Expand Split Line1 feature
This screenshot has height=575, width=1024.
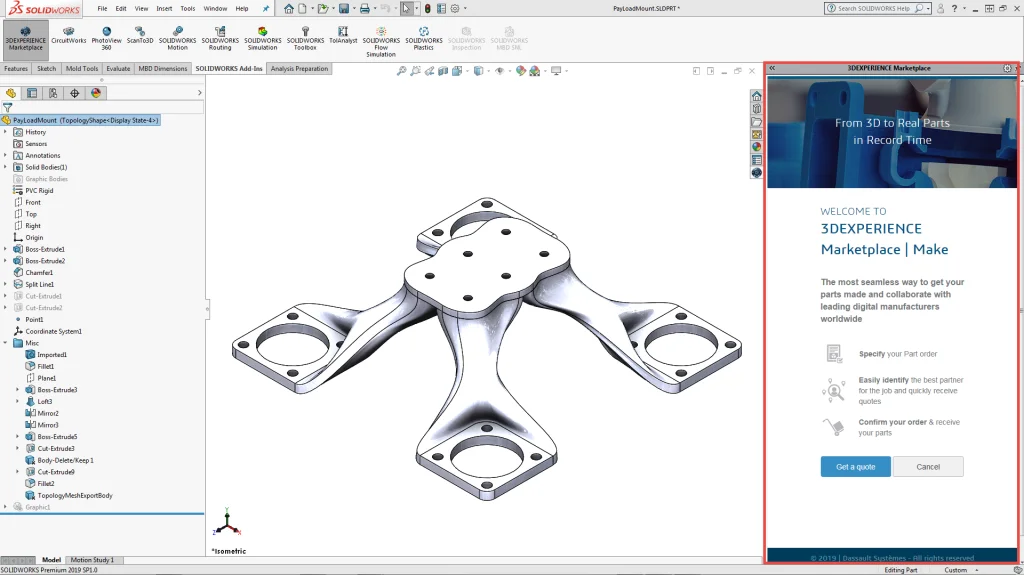(6, 284)
